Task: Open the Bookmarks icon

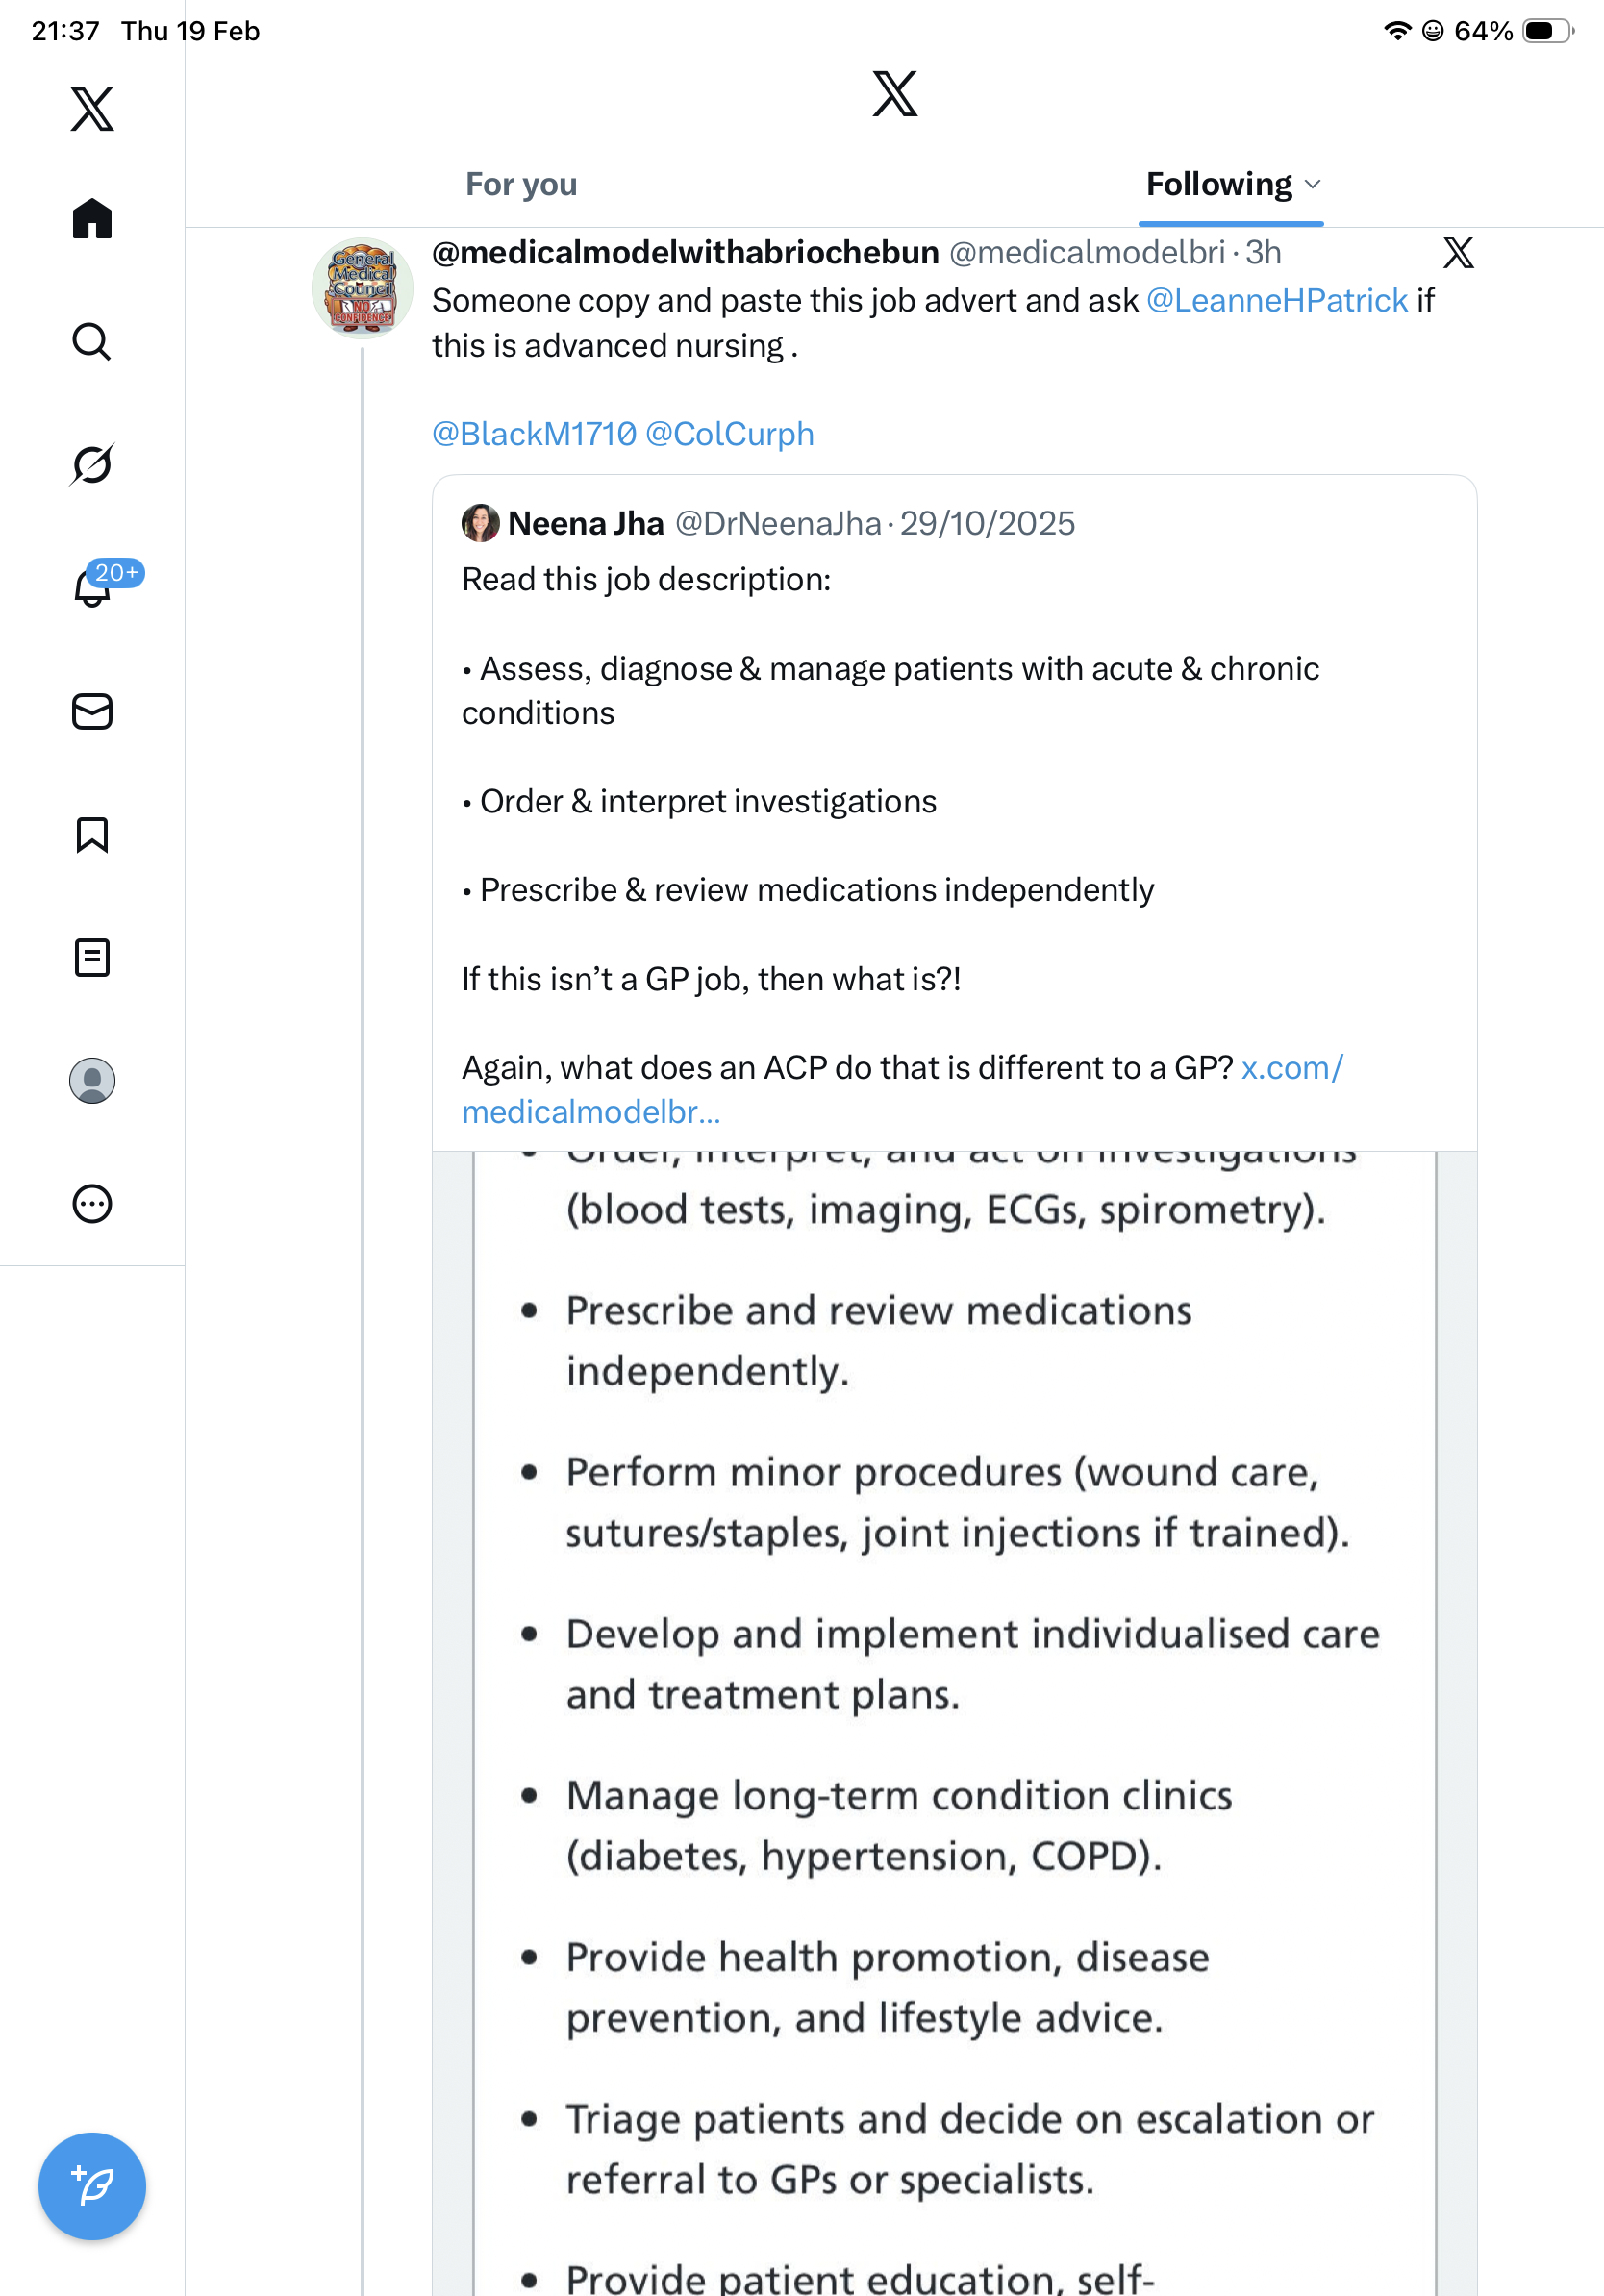Action: click(92, 834)
